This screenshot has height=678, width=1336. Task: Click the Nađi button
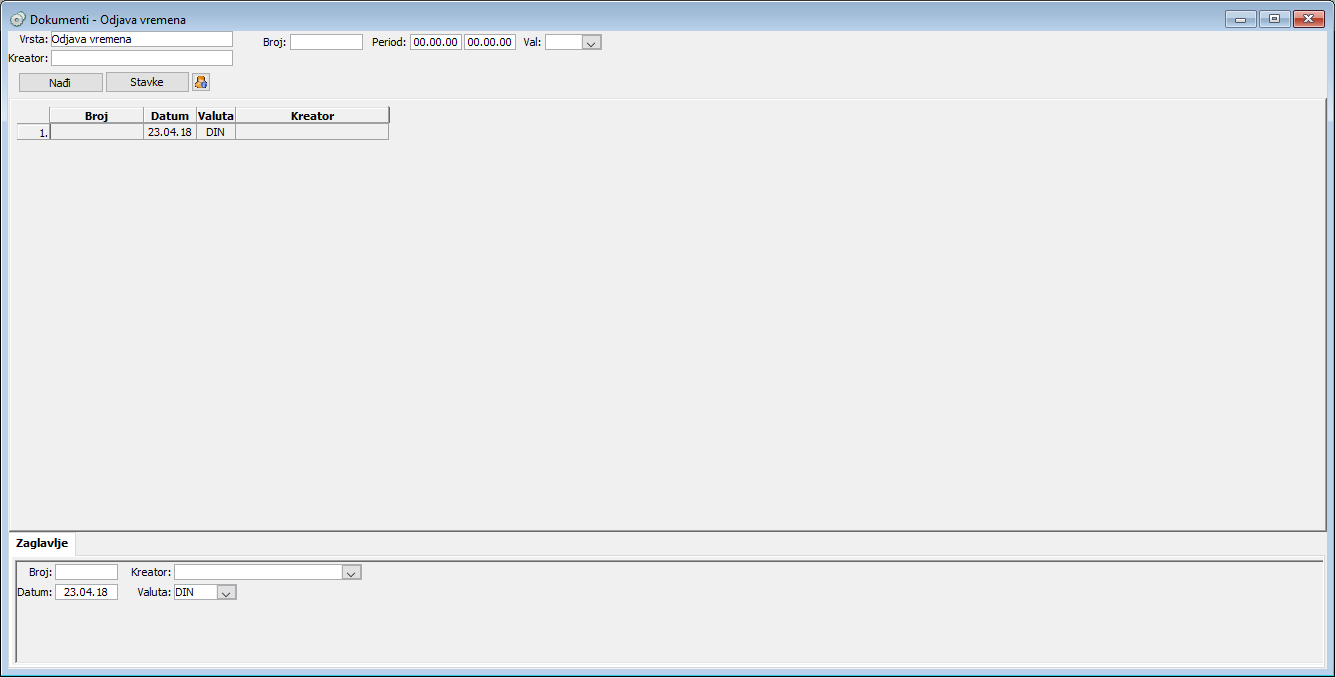[61, 82]
